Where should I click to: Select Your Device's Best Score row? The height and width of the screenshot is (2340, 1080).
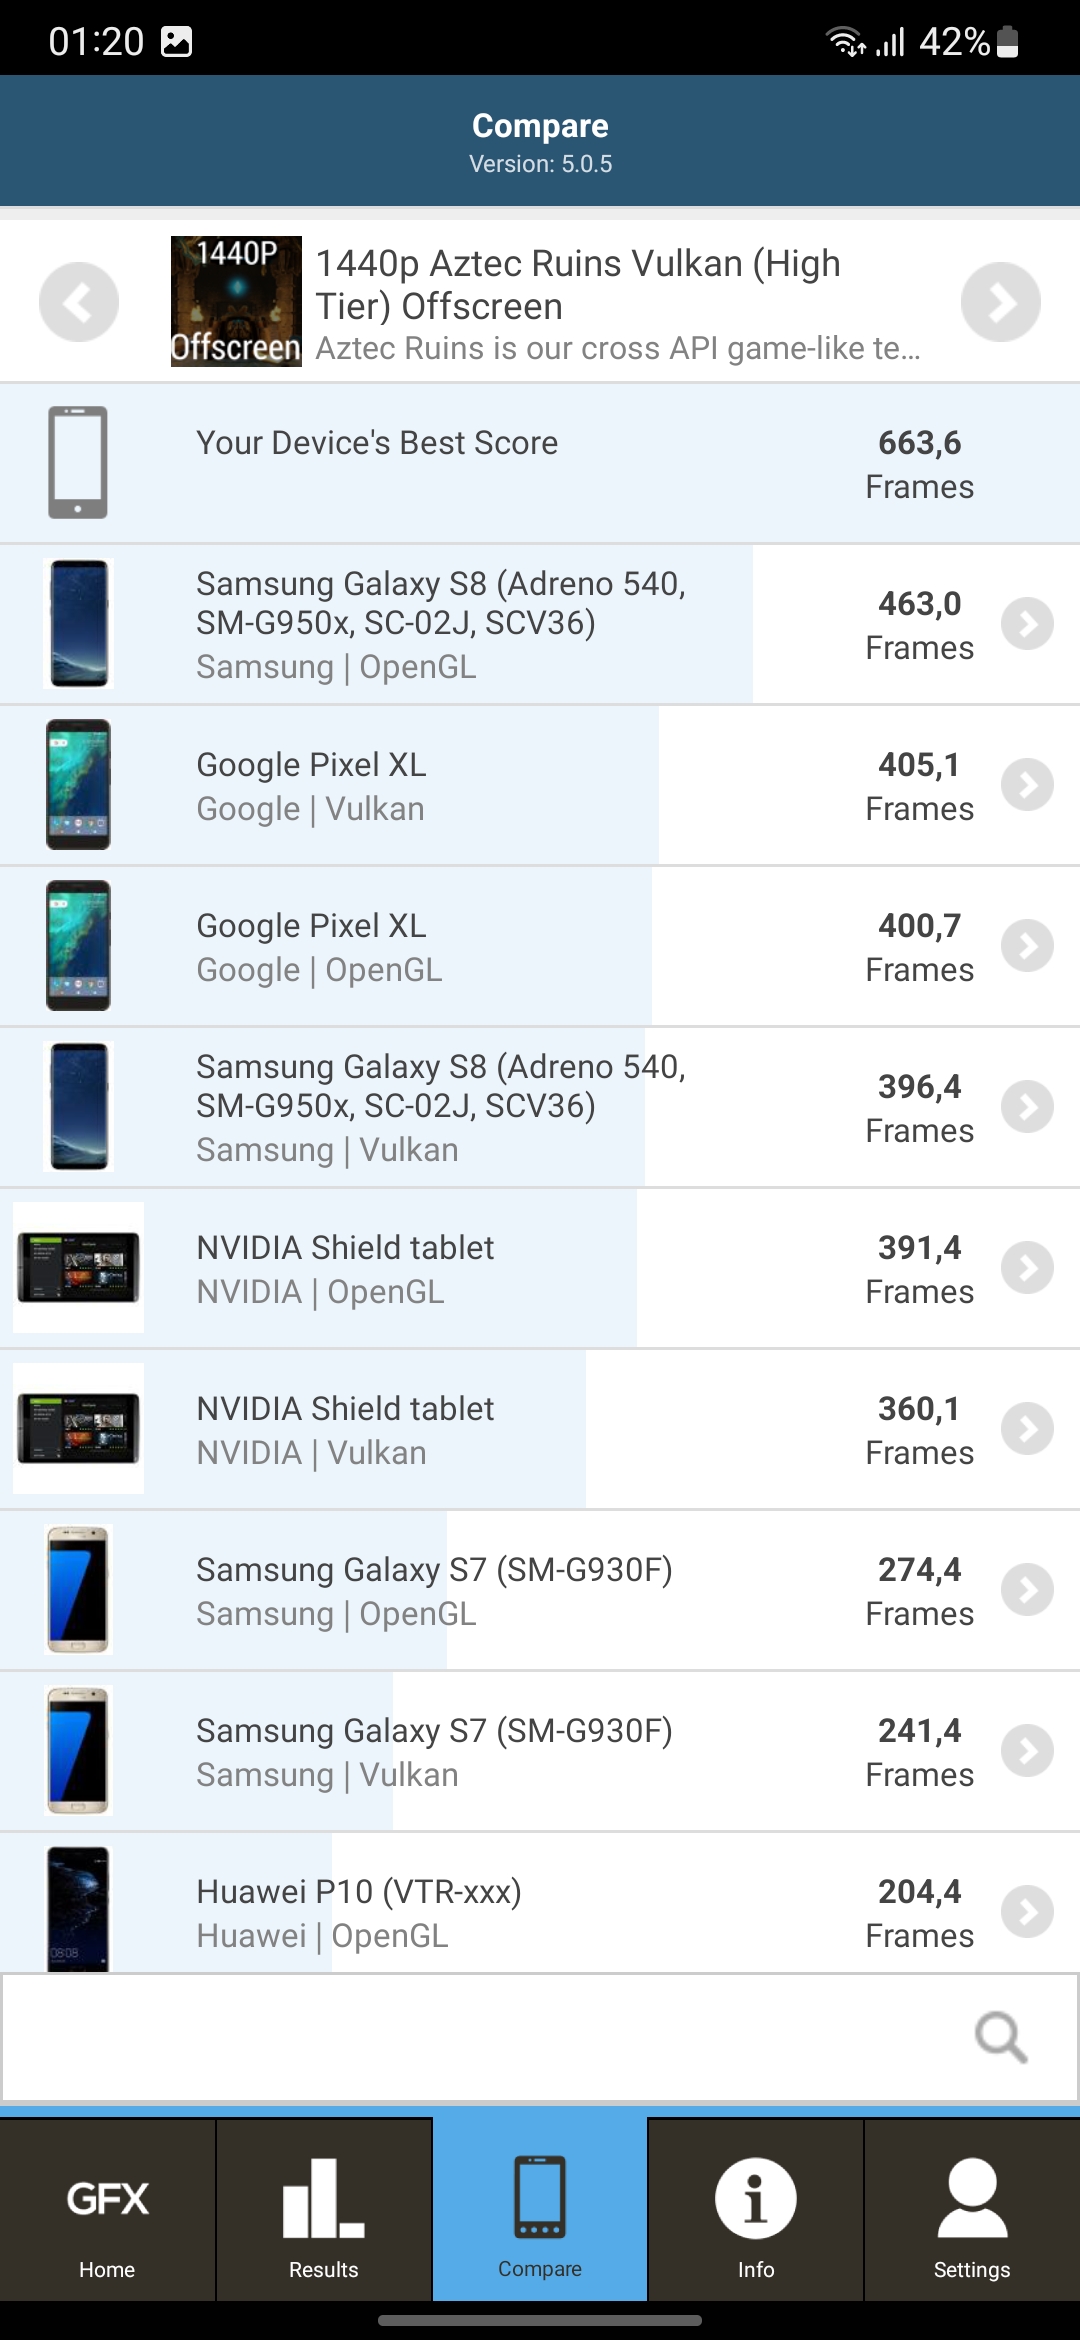(540, 463)
